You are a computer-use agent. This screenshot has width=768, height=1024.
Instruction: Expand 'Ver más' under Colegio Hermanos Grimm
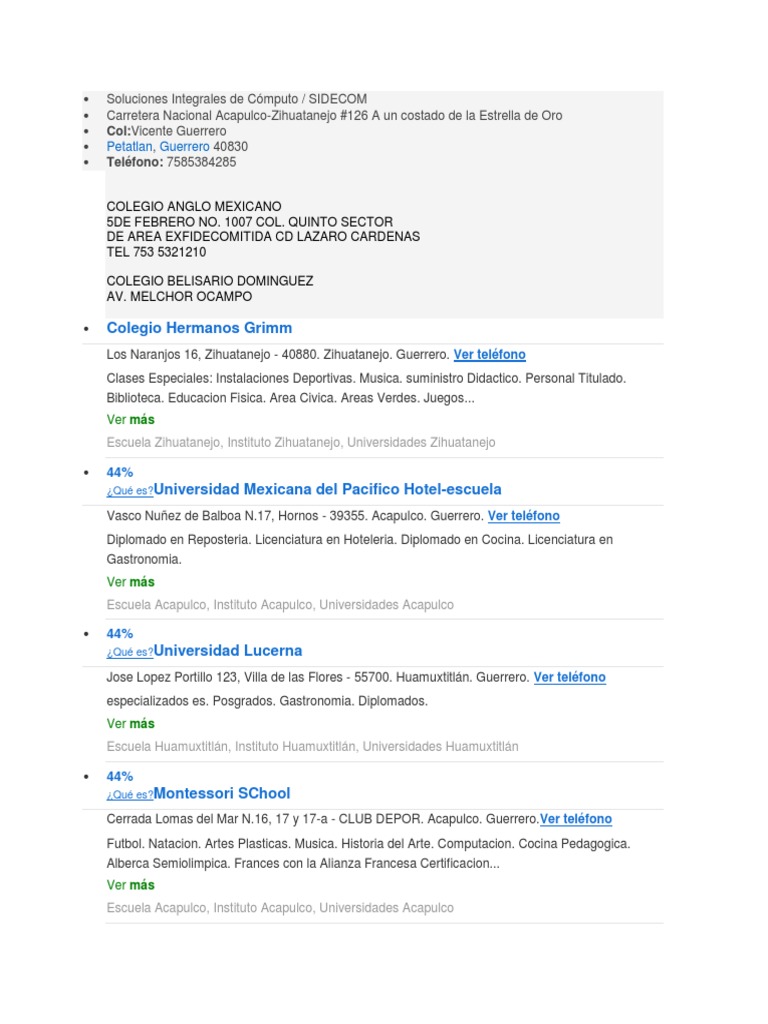click(131, 420)
